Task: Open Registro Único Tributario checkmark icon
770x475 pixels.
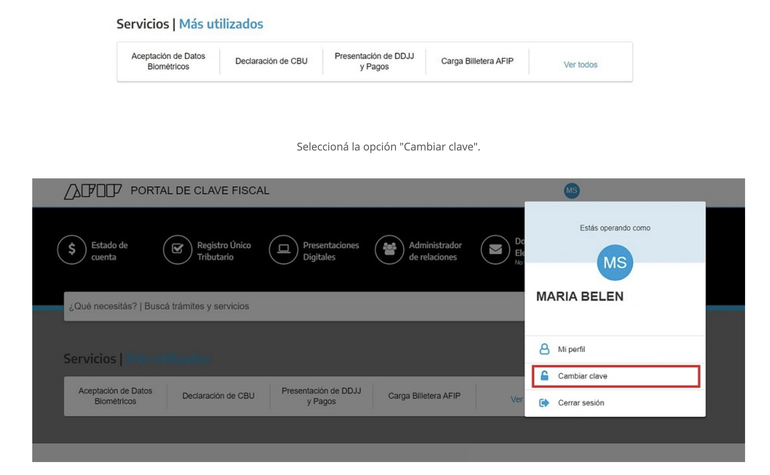Action: coord(177,250)
